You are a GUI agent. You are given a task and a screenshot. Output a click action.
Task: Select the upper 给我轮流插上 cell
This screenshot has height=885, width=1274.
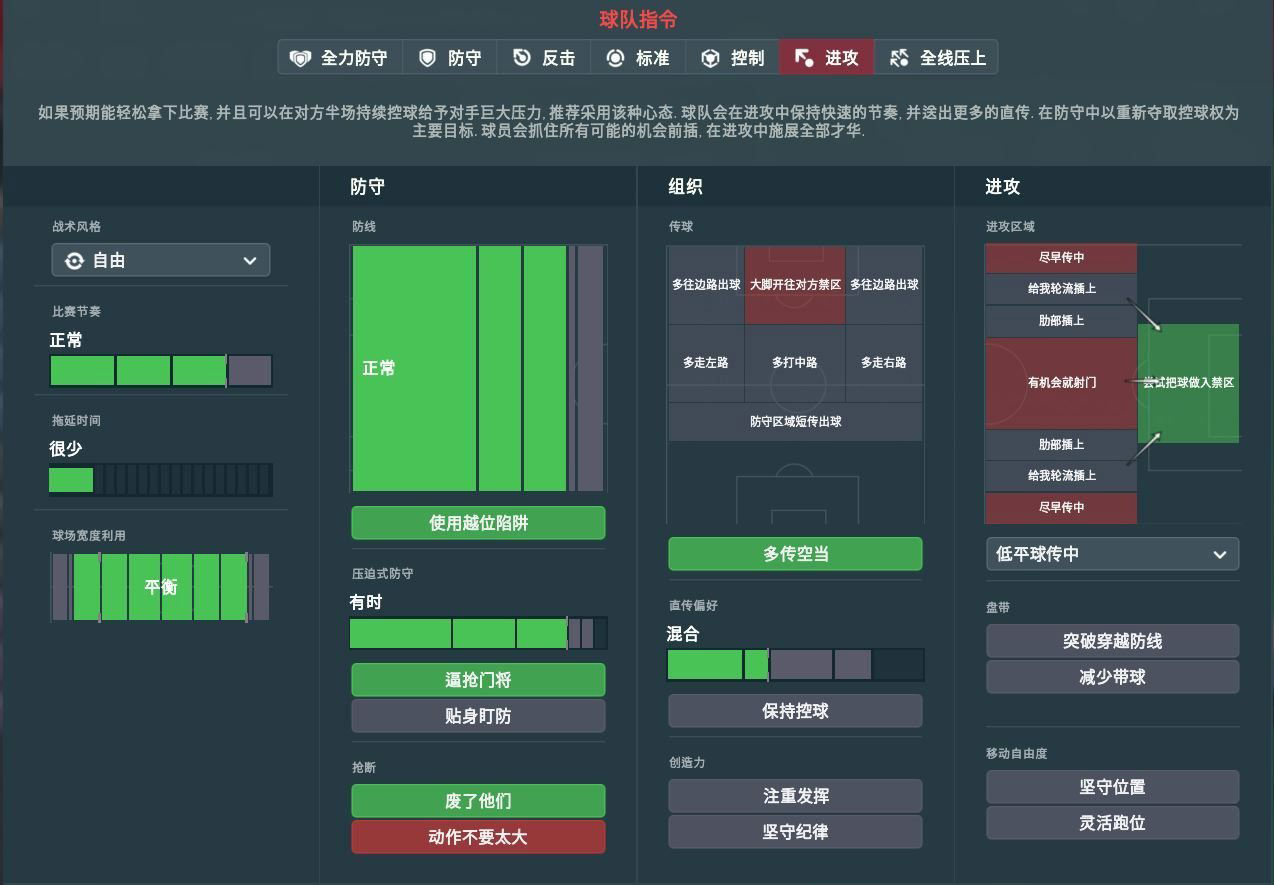[1061, 289]
